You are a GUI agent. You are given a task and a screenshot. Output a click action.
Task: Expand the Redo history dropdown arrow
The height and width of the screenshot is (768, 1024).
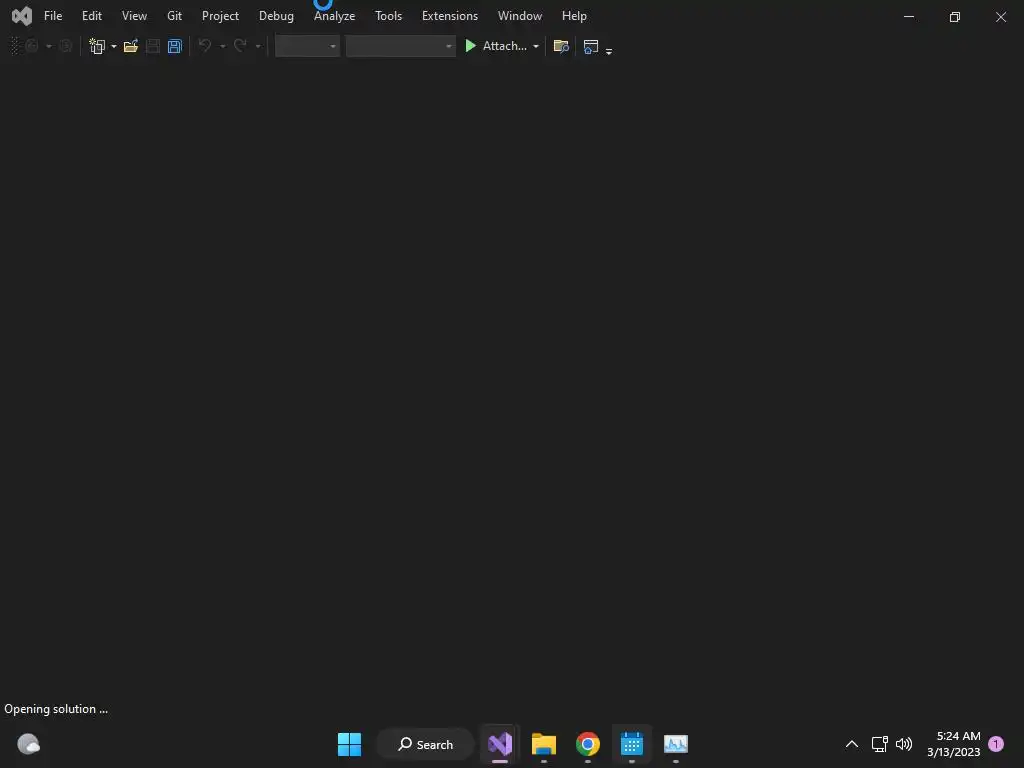(258, 46)
